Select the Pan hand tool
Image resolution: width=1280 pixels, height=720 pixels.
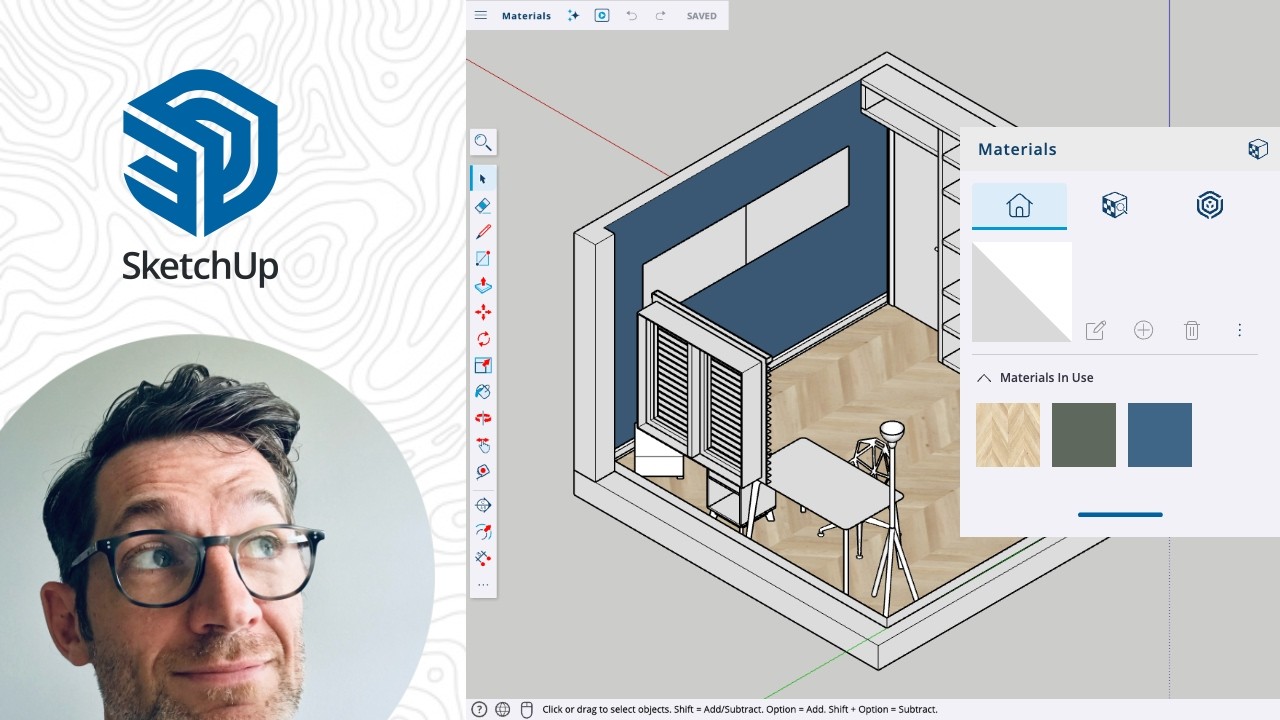(x=483, y=445)
